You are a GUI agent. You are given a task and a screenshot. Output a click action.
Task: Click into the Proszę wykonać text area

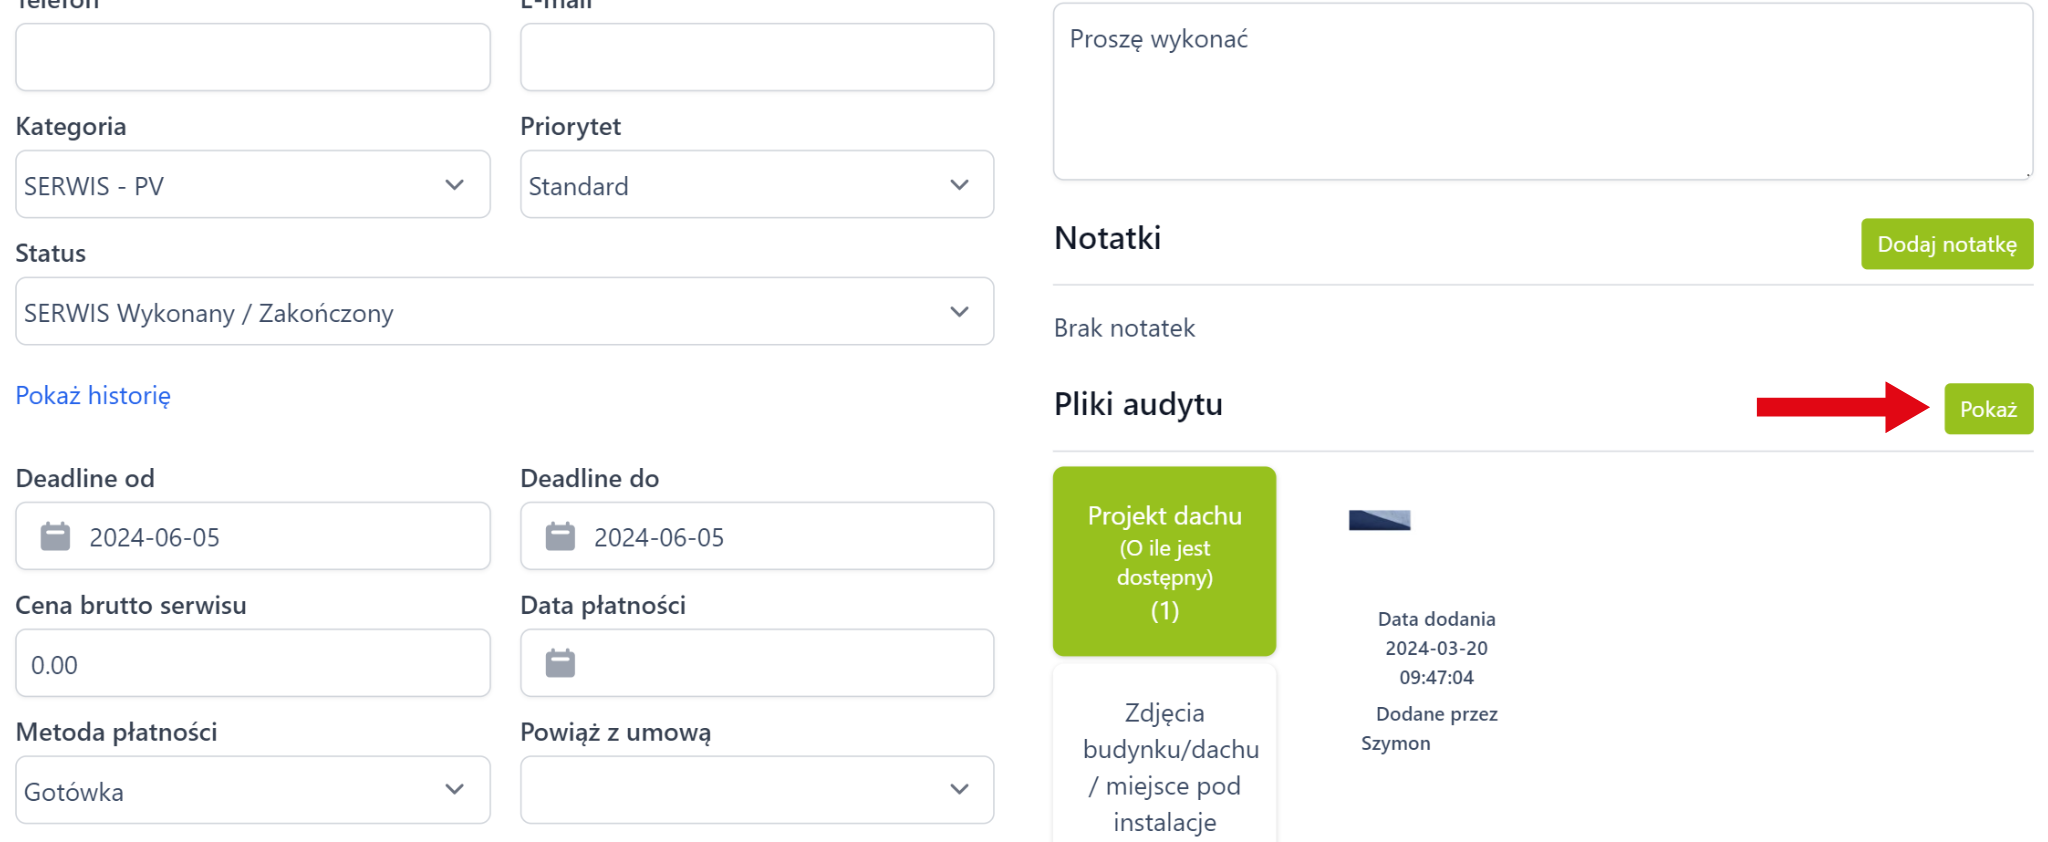pyautogui.click(x=1540, y=92)
